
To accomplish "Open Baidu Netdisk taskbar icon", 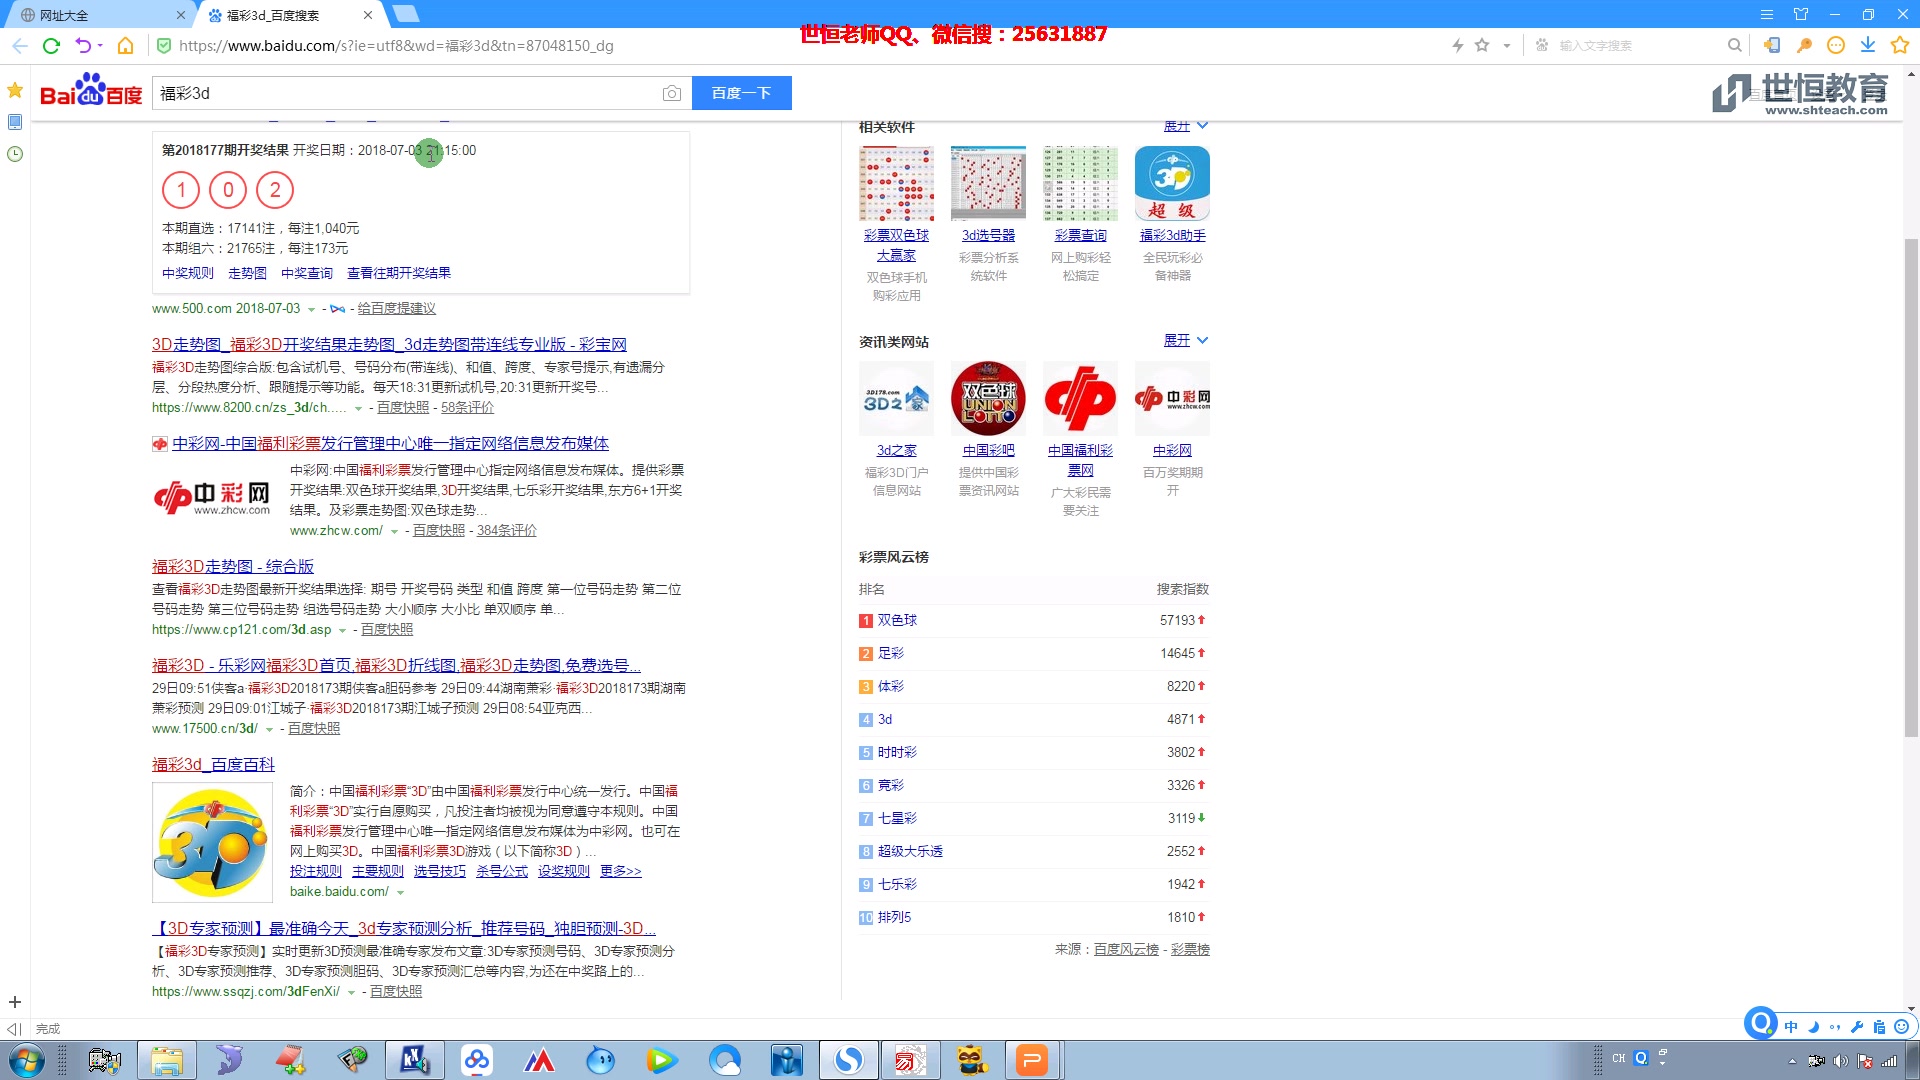I will pos(477,1060).
